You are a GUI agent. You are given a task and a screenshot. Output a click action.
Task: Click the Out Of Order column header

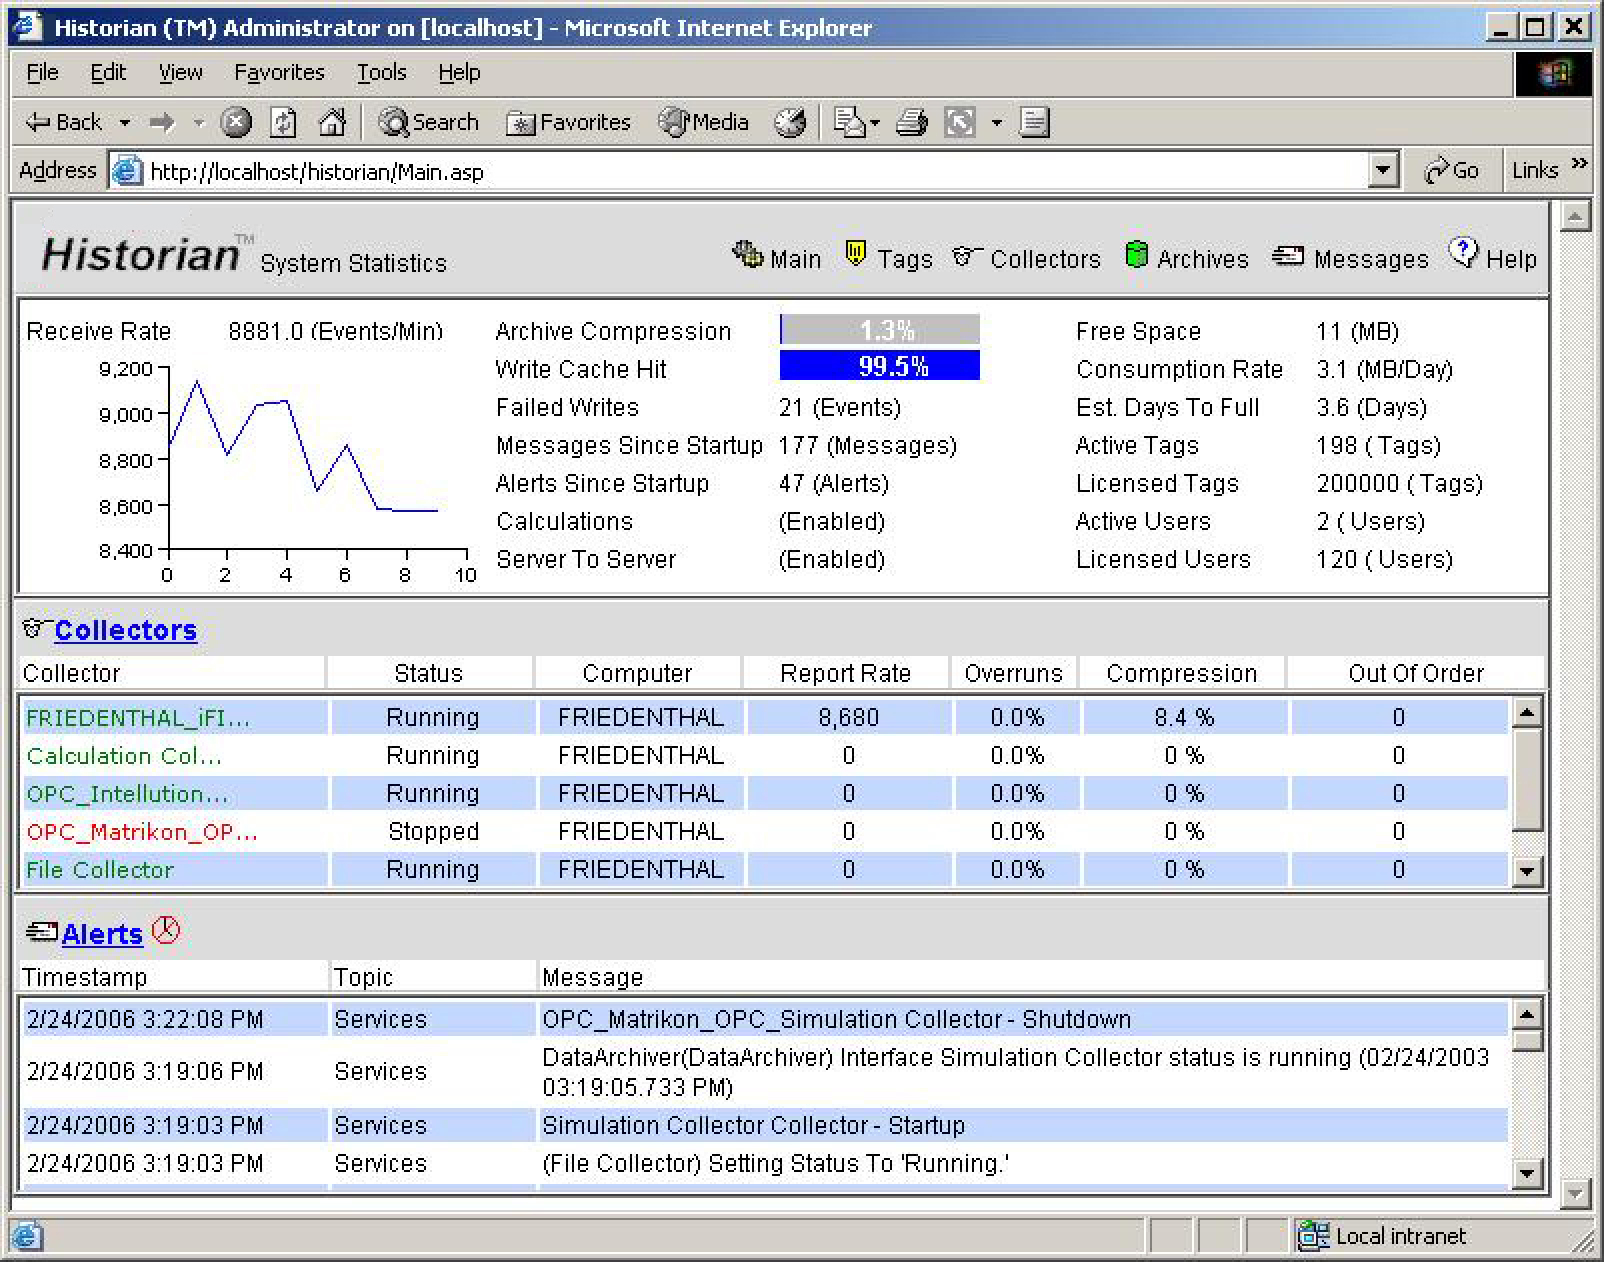pyautogui.click(x=1416, y=674)
